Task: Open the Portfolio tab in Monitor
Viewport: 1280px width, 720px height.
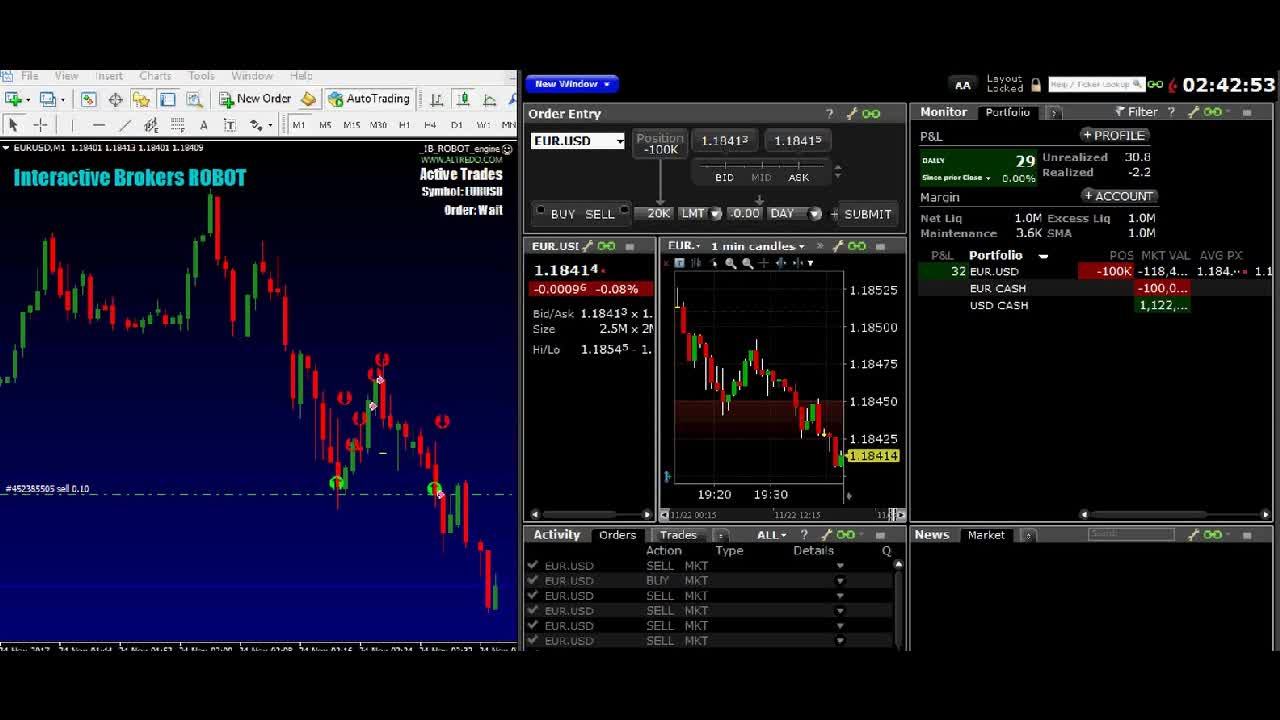Action: click(x=1007, y=112)
